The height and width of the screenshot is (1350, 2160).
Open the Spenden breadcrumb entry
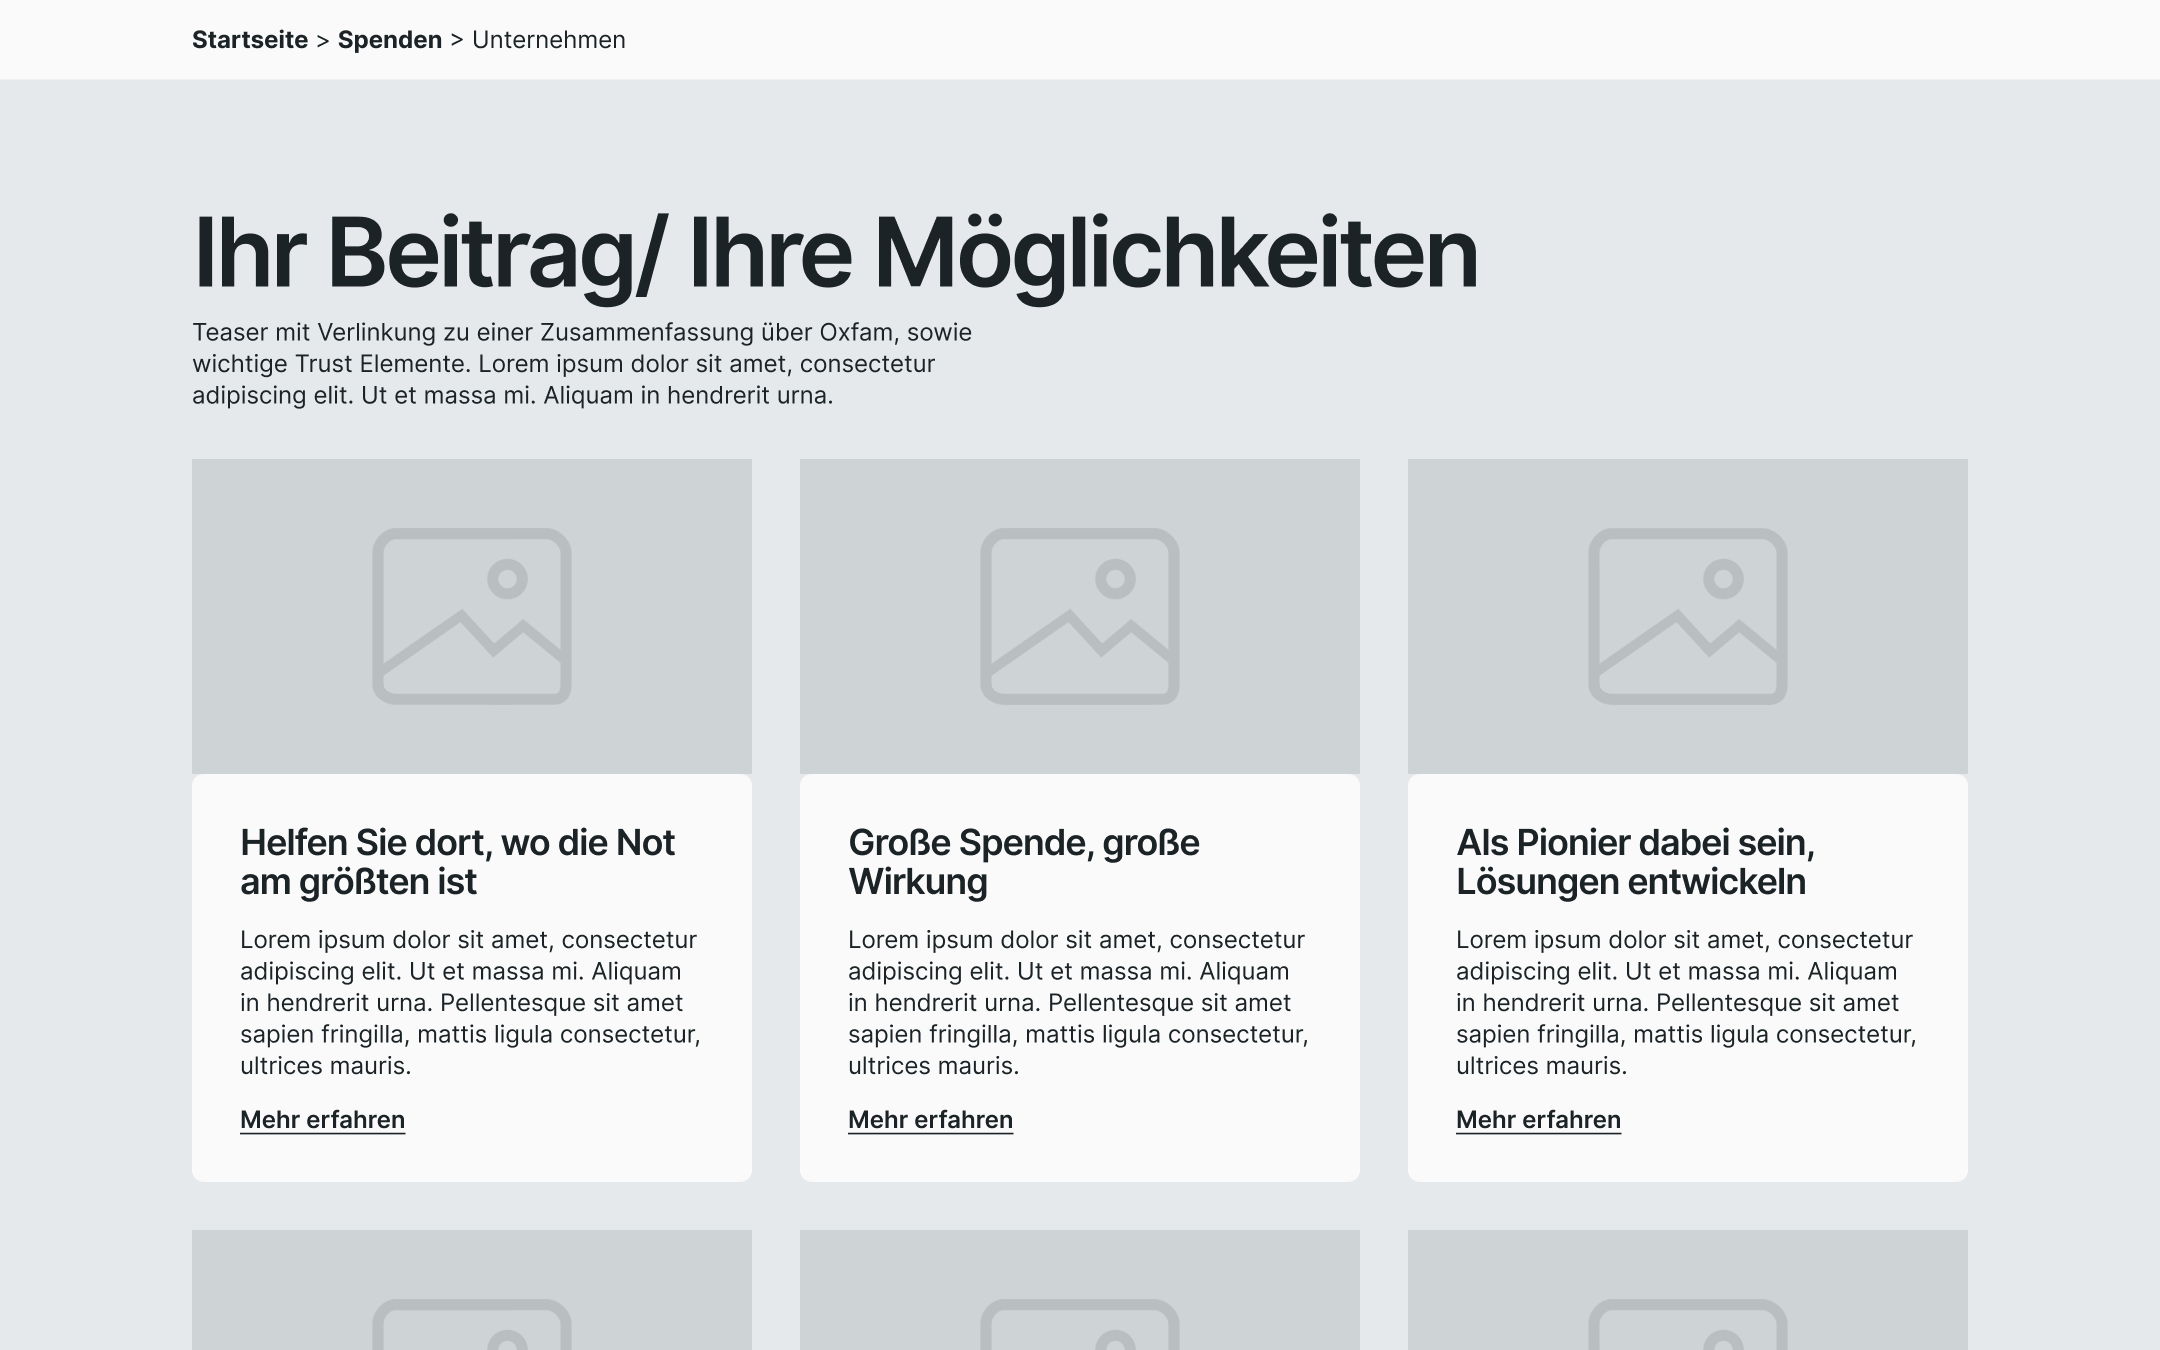(389, 40)
